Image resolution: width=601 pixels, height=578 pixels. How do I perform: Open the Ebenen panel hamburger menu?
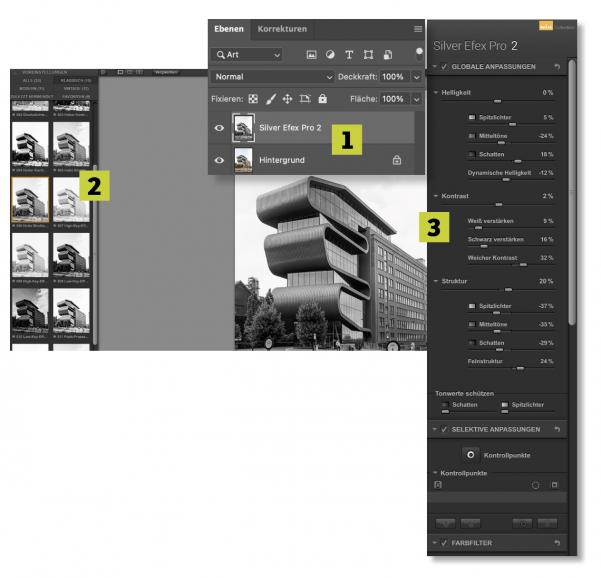[x=418, y=29]
